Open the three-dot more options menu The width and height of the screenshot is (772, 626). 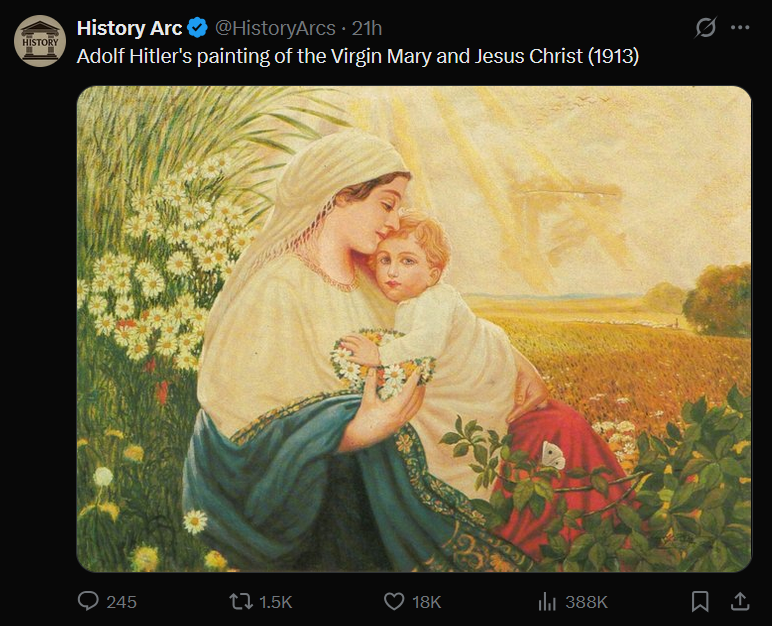click(740, 28)
